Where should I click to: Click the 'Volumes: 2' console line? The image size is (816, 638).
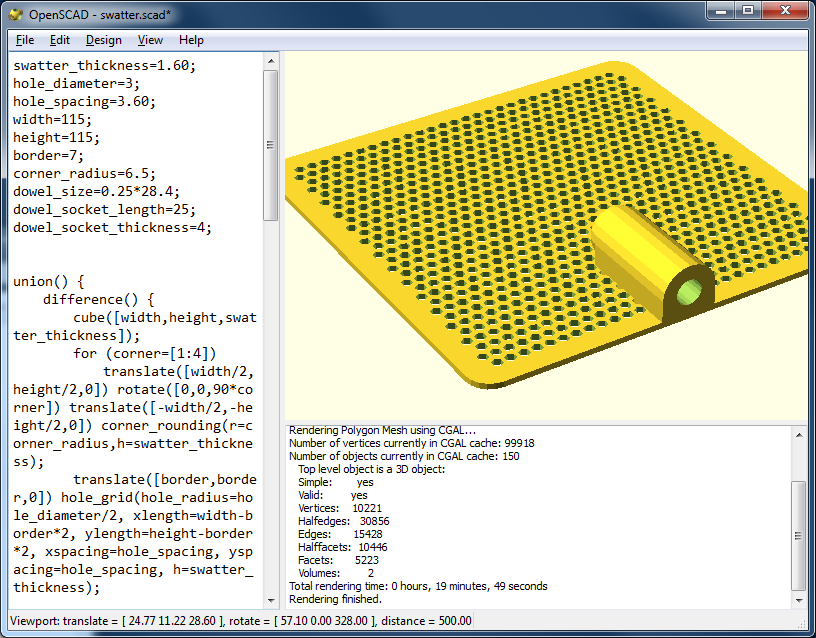pos(336,573)
